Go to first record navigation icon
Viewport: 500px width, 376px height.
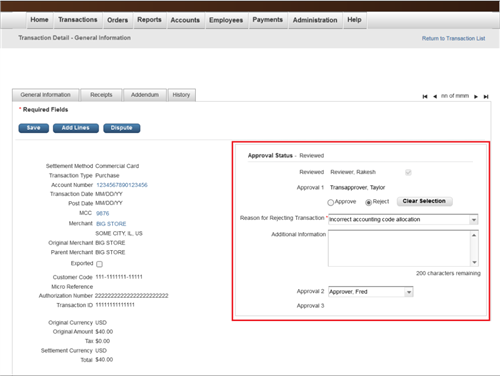point(425,97)
